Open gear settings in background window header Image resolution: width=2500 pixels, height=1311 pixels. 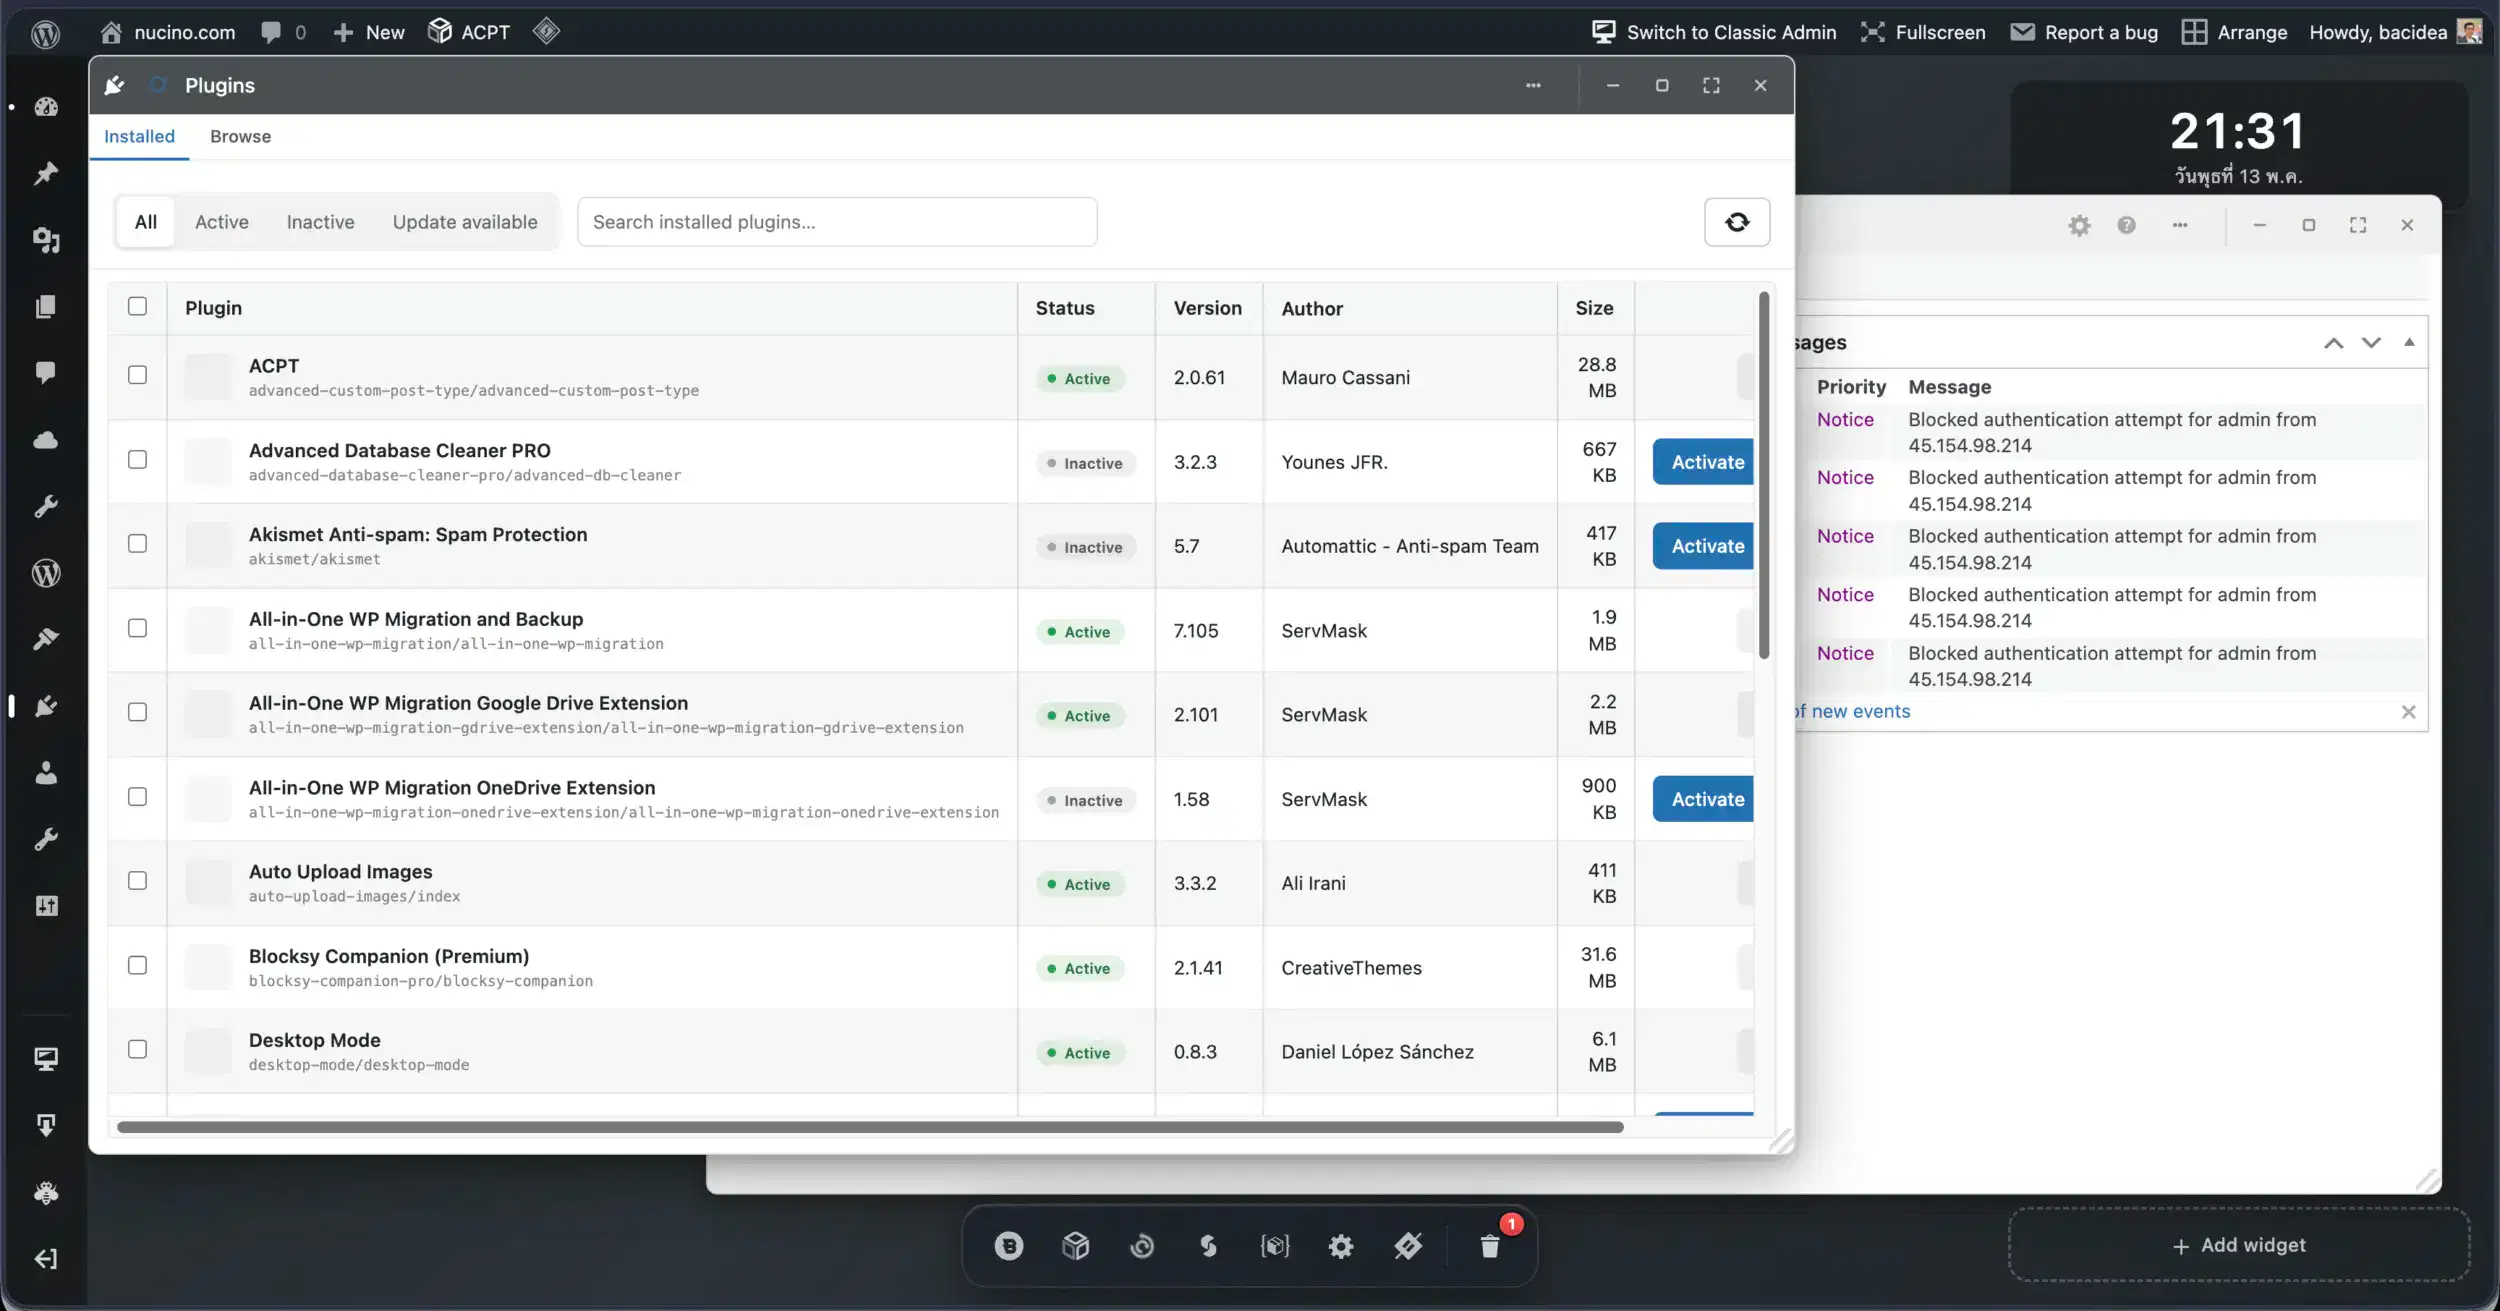2080,225
